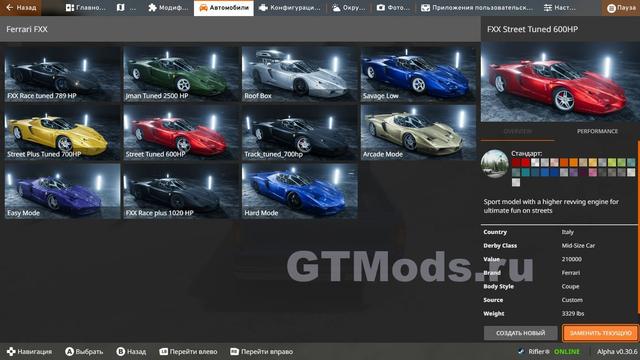Choose the Arcade Mode gold car

418,132
